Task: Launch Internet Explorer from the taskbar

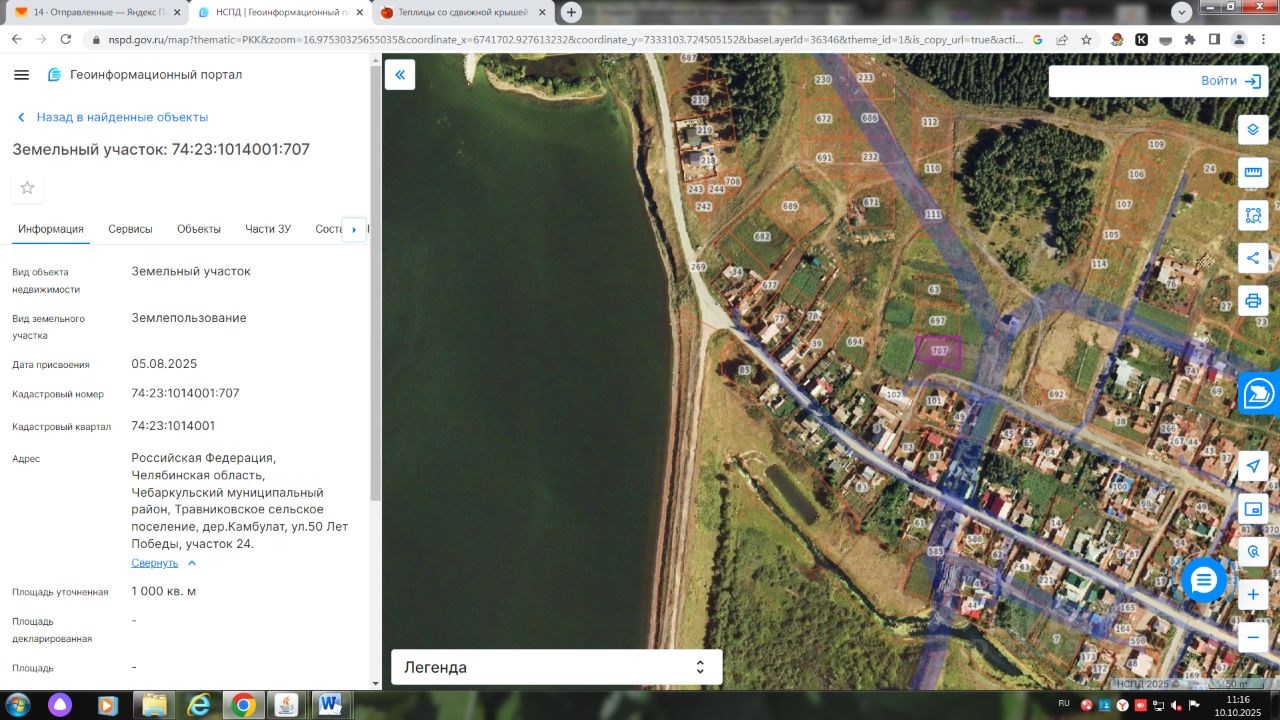Action: (199, 705)
